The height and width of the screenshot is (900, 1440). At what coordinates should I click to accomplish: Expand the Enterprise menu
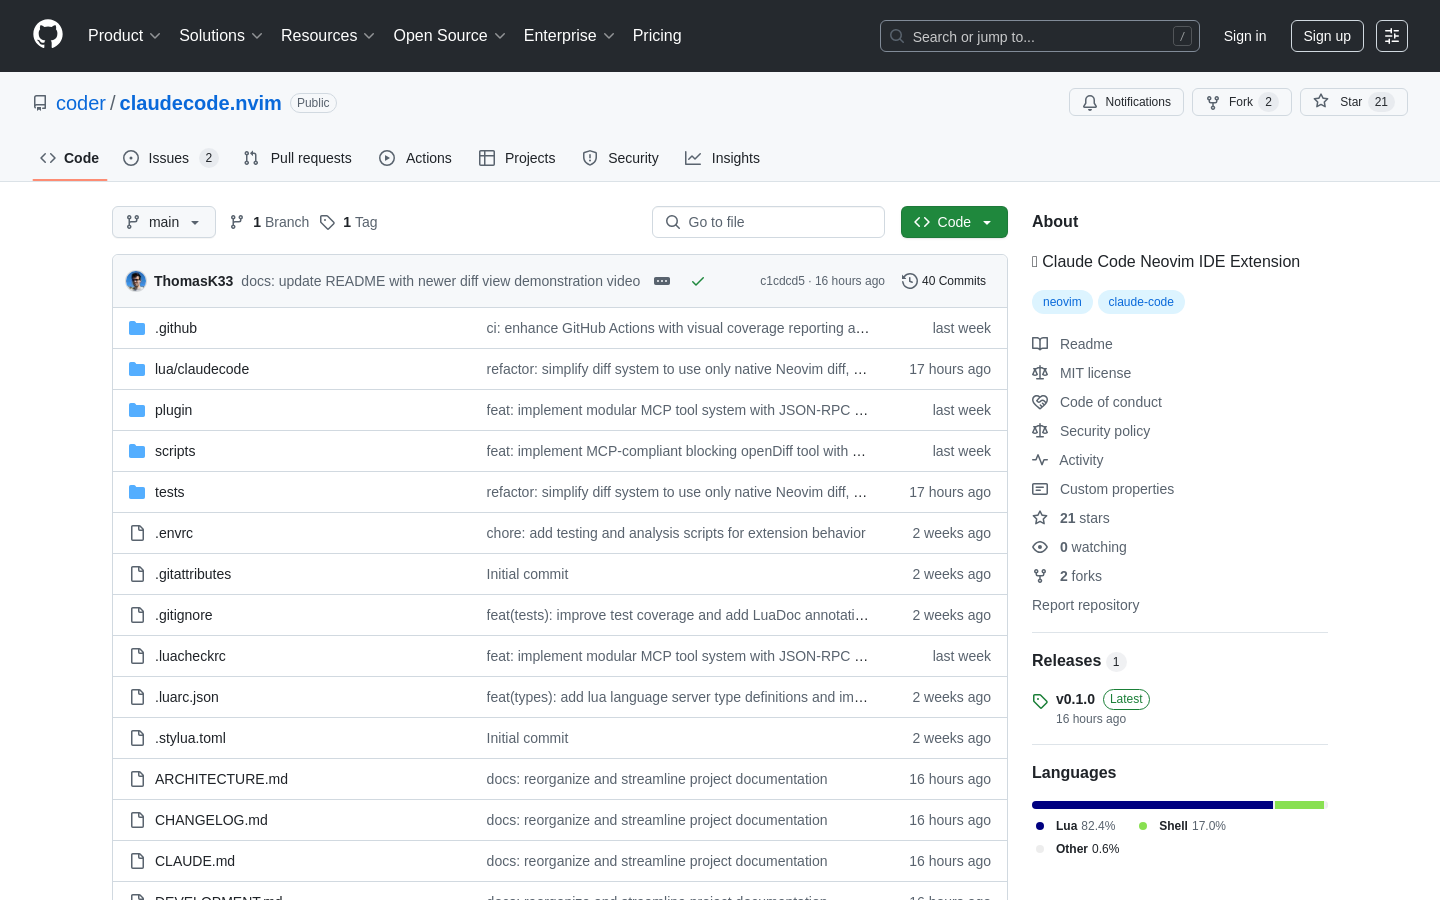(x=569, y=36)
